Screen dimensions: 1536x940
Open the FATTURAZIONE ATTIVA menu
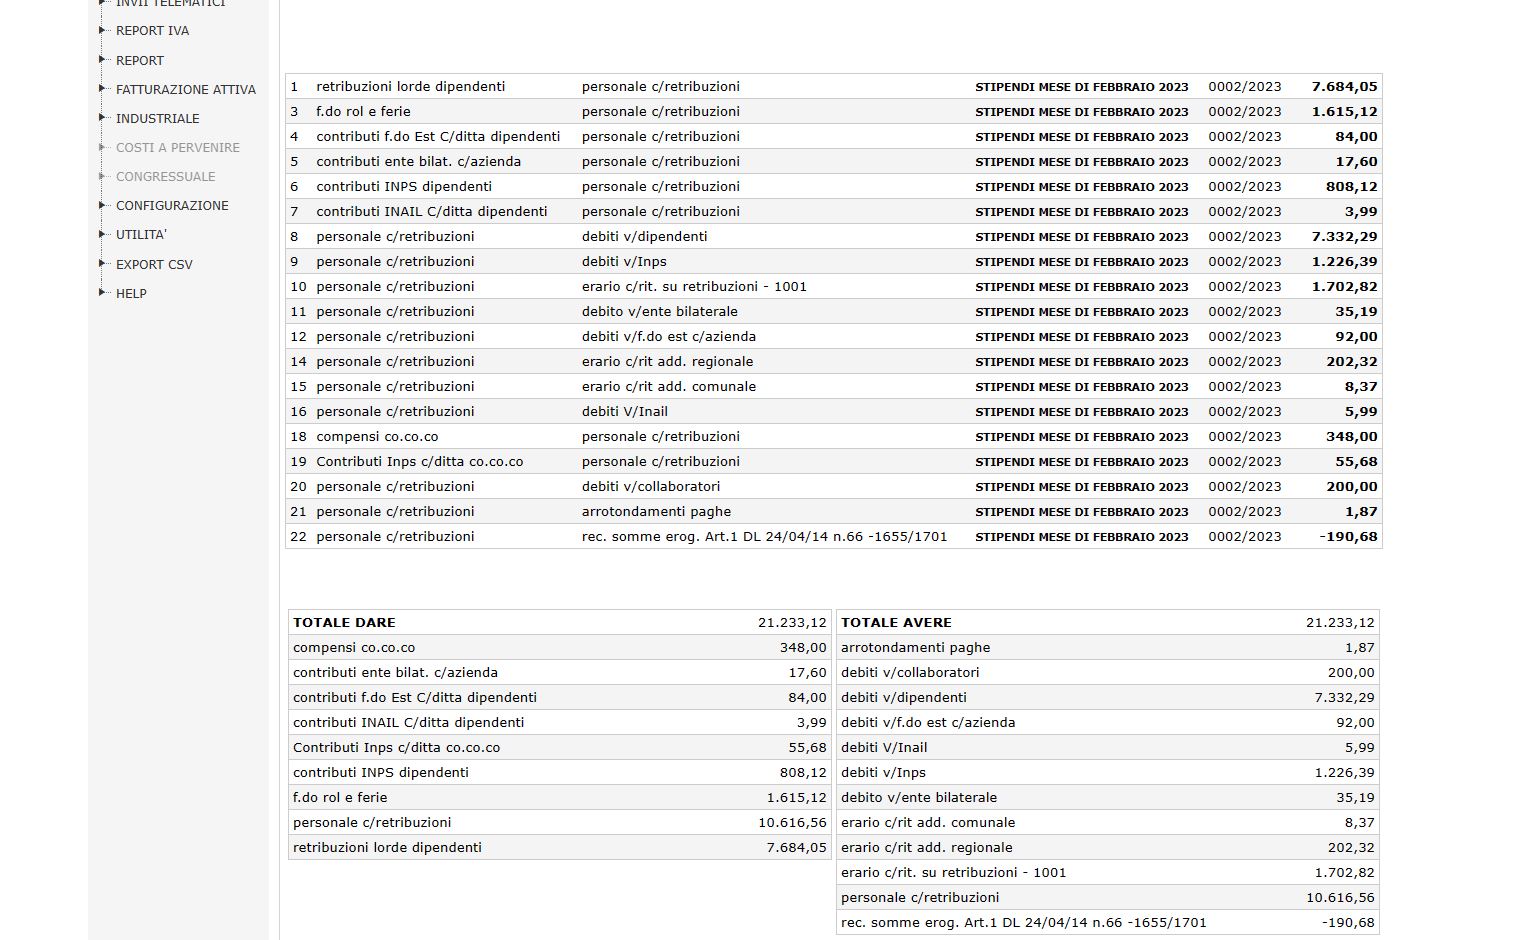[x=186, y=89]
